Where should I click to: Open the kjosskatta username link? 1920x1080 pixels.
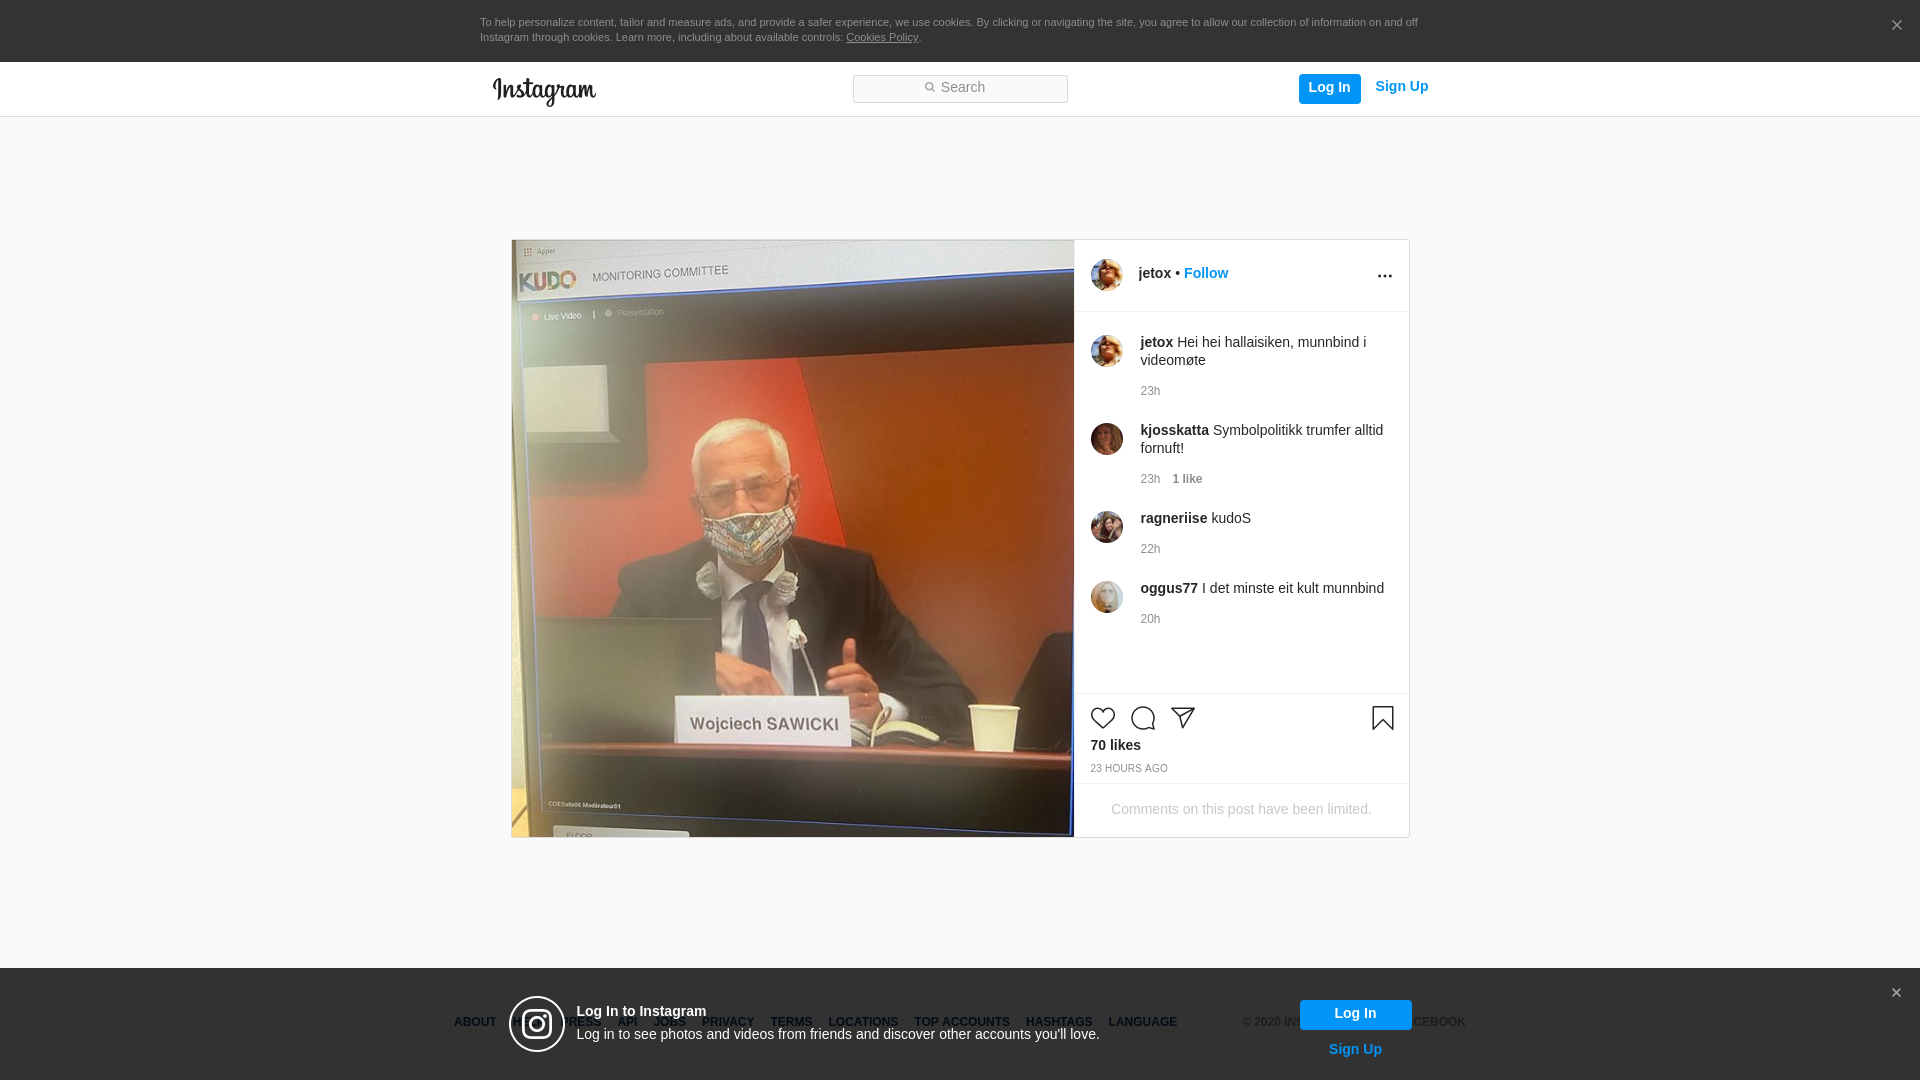[1174, 430]
